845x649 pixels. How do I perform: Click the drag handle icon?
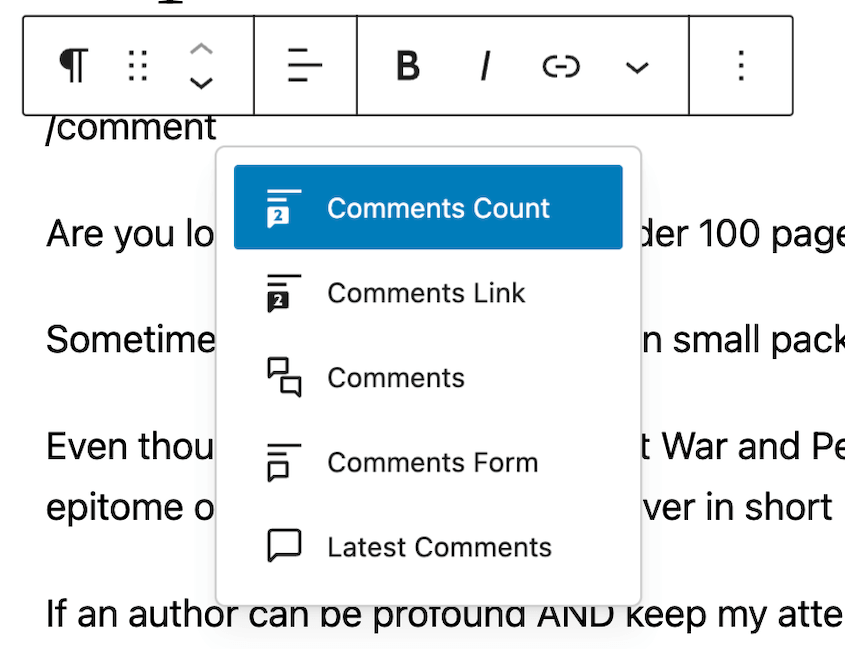coord(137,66)
